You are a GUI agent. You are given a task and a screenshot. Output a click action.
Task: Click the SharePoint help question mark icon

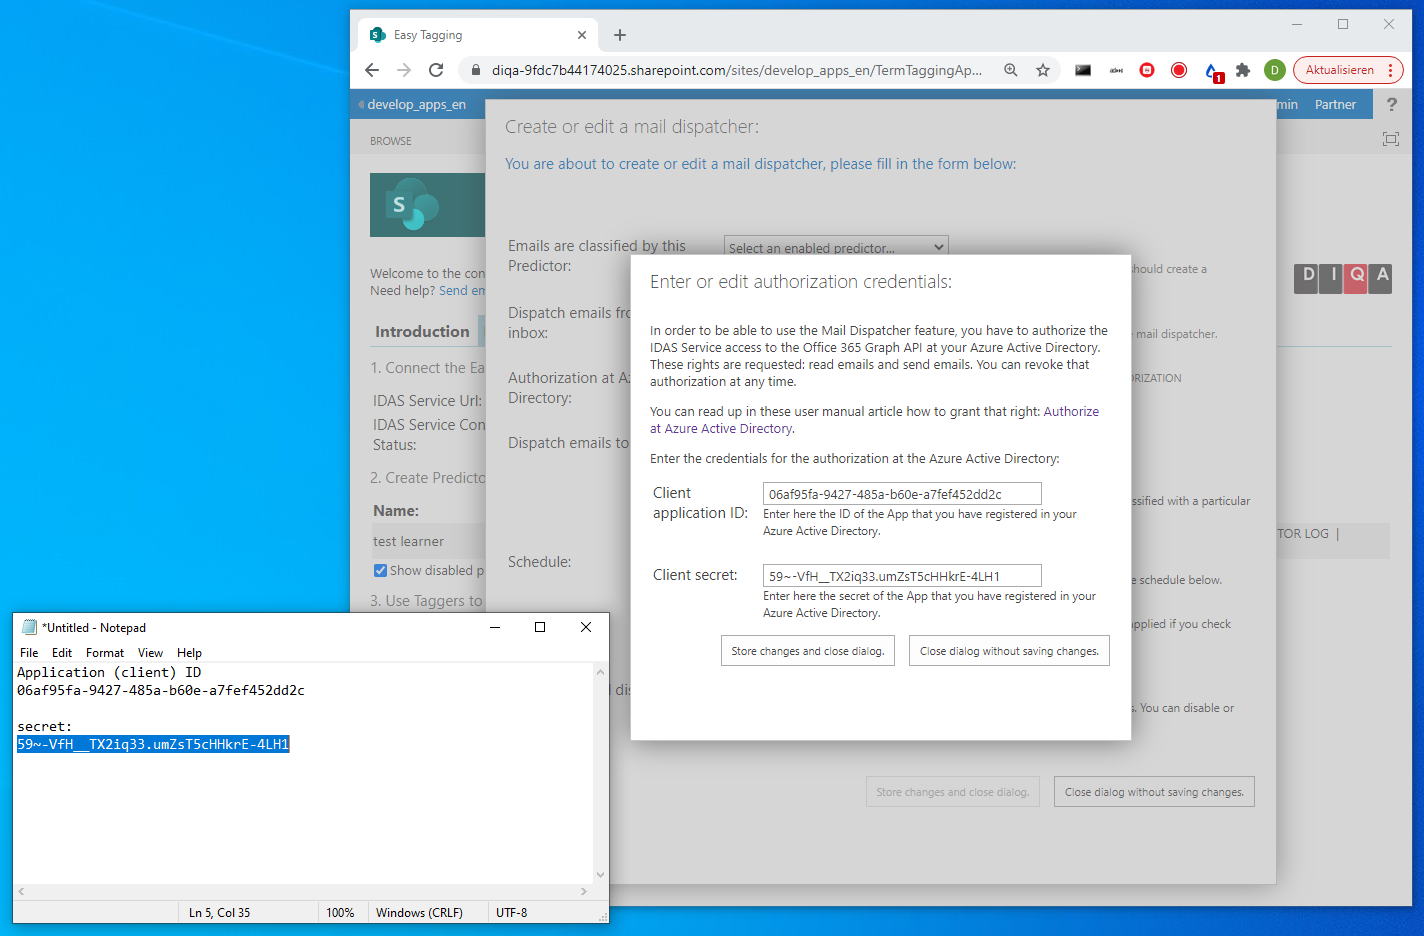click(x=1391, y=104)
